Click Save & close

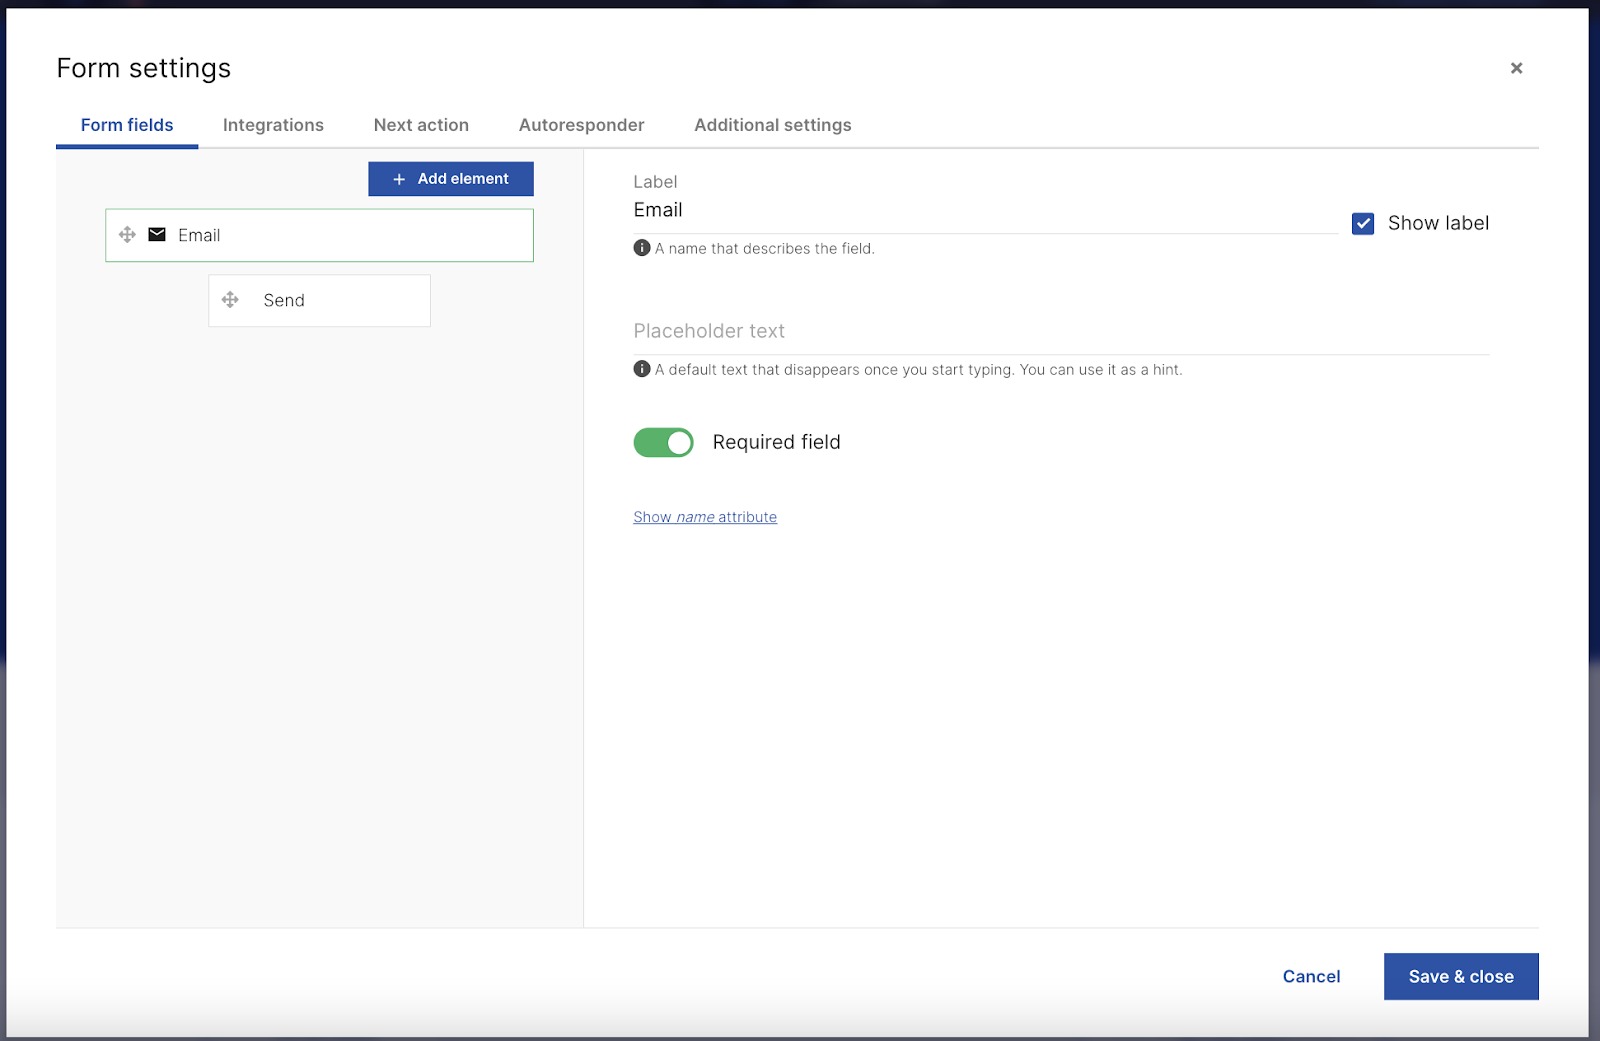tap(1460, 976)
